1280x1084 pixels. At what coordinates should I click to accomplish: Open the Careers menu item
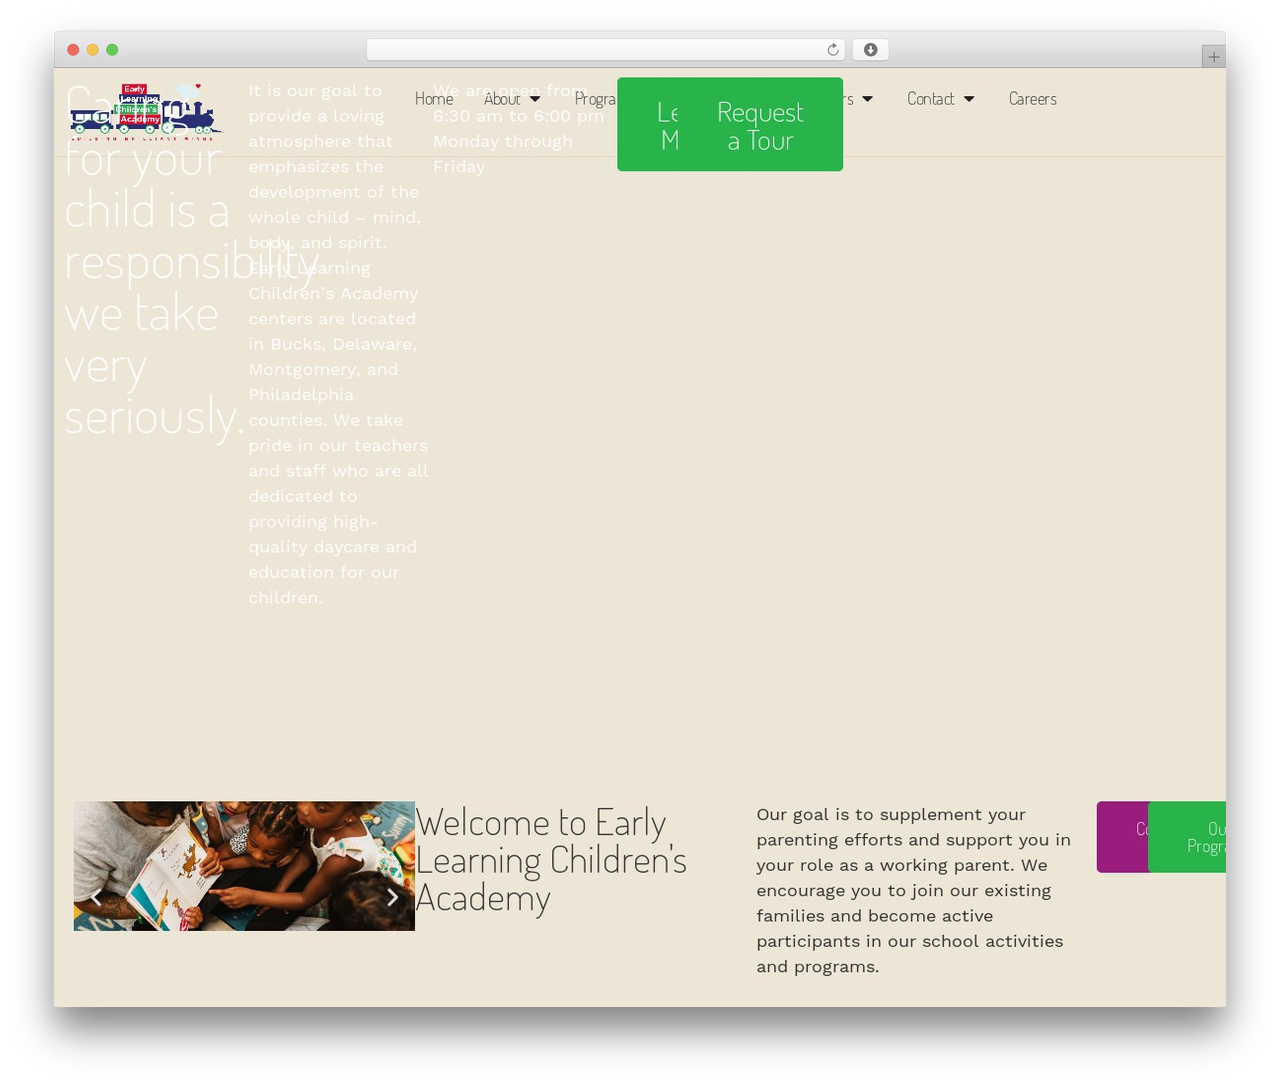pyautogui.click(x=1032, y=99)
